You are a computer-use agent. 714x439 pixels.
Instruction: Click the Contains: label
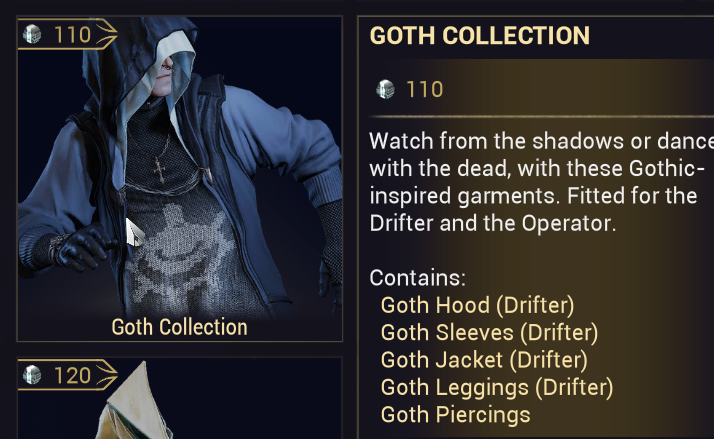(418, 278)
